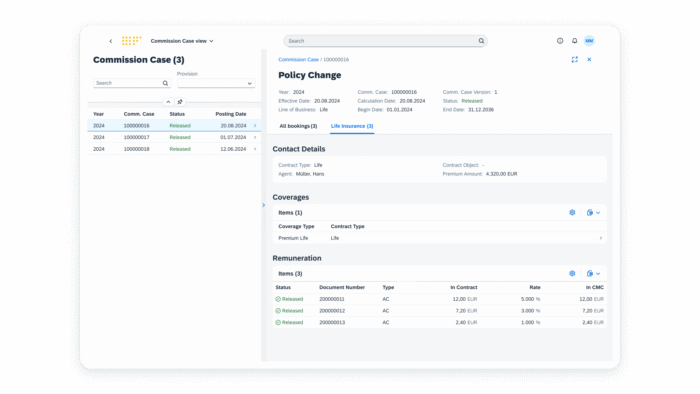Click the Rate column header
This screenshot has height=394, width=700.
click(x=535, y=288)
